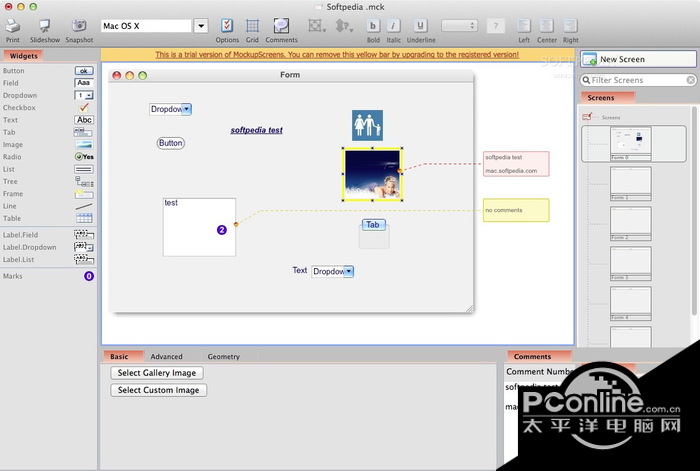Click the New Screen button
Screen dimensions: 700x471
point(638,59)
